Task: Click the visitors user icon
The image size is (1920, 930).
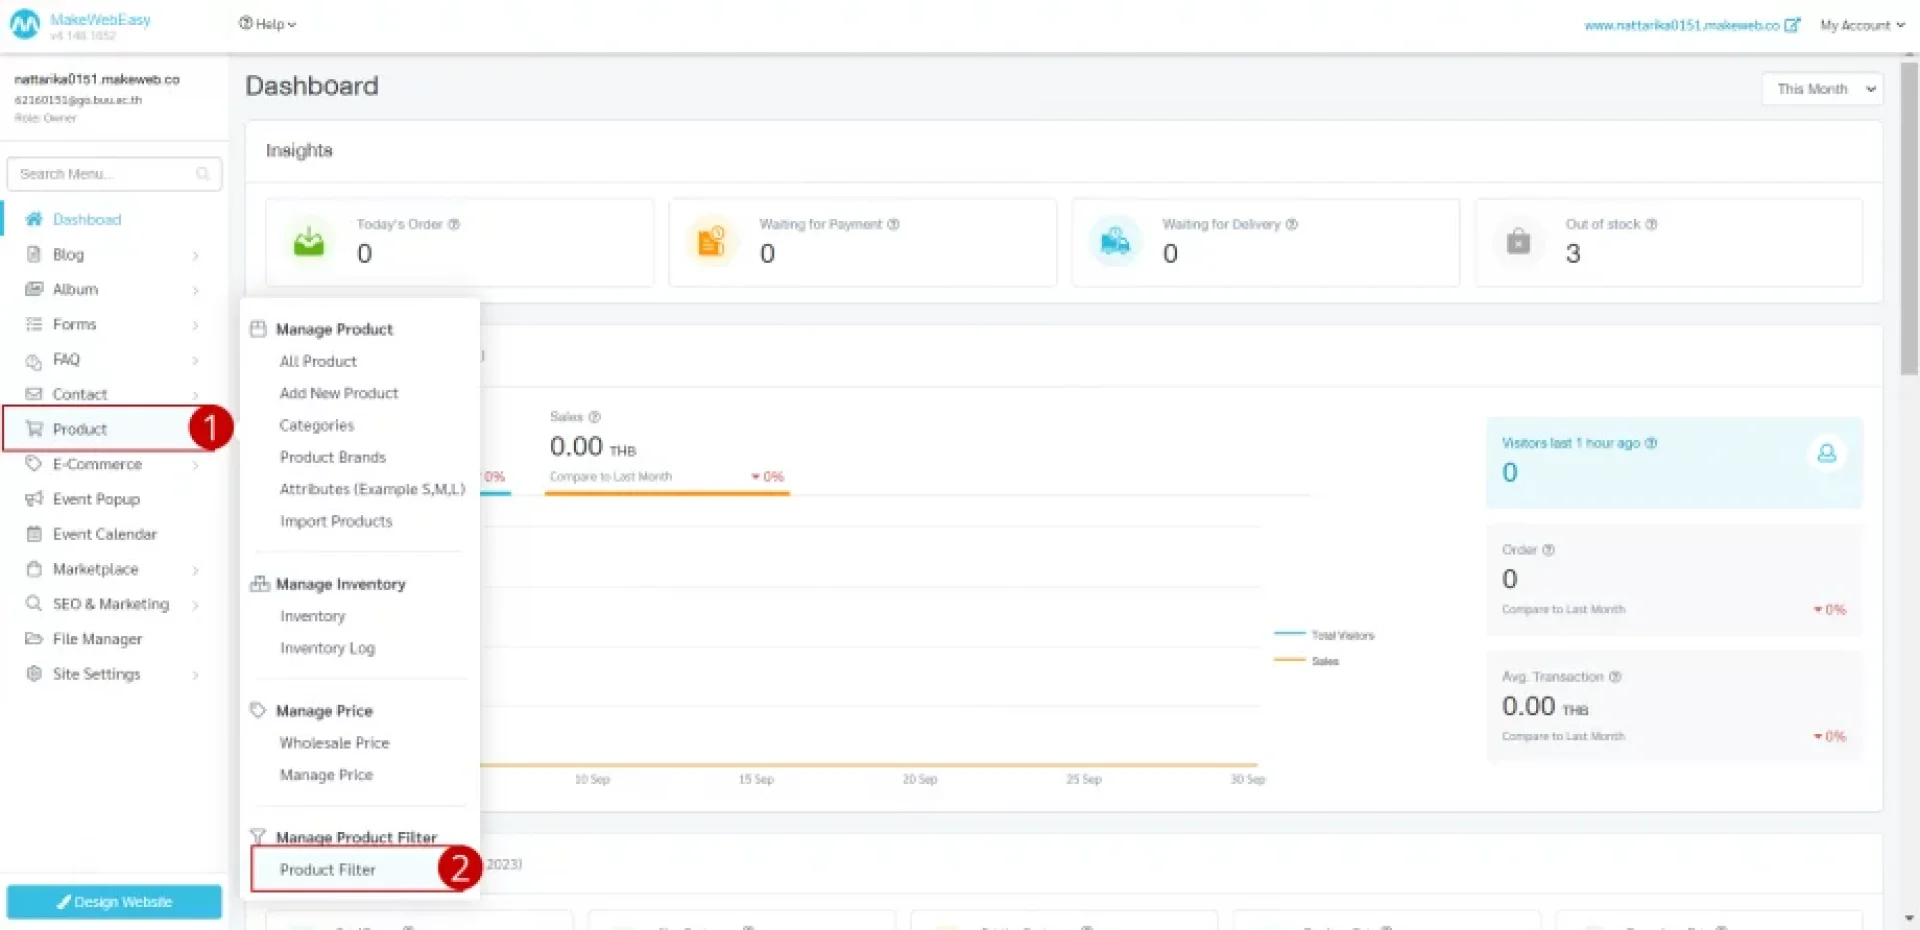Action: click(x=1826, y=454)
